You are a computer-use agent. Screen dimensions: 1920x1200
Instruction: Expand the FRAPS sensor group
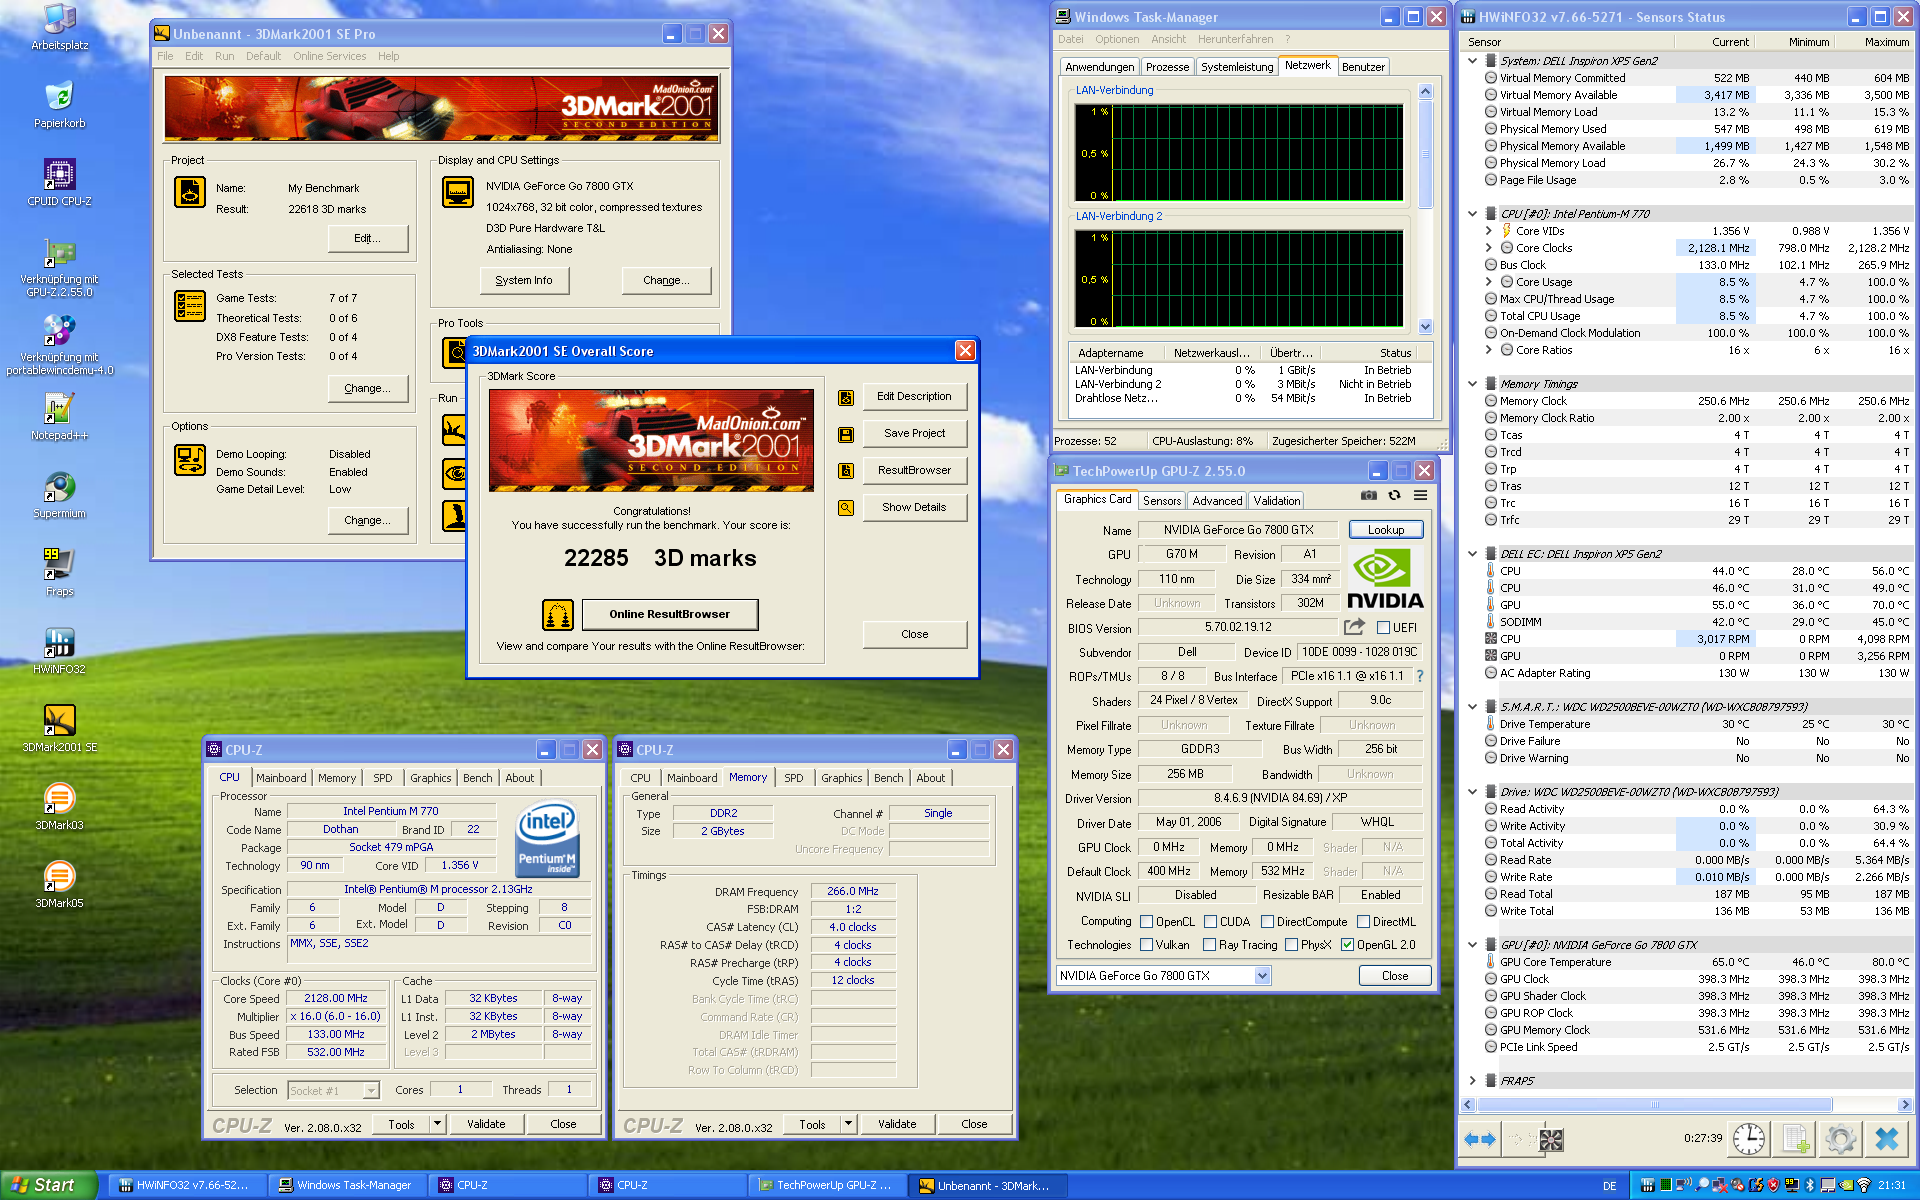pyautogui.click(x=1472, y=1081)
